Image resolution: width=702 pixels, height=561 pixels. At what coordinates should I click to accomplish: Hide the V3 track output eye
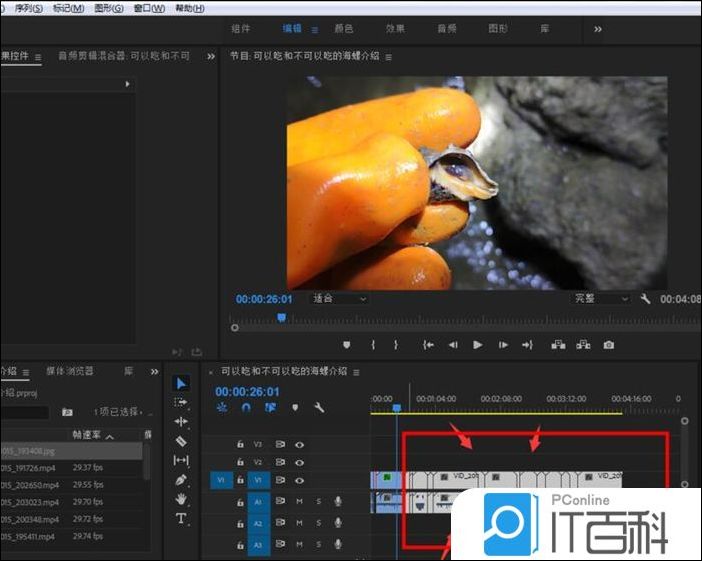point(299,444)
